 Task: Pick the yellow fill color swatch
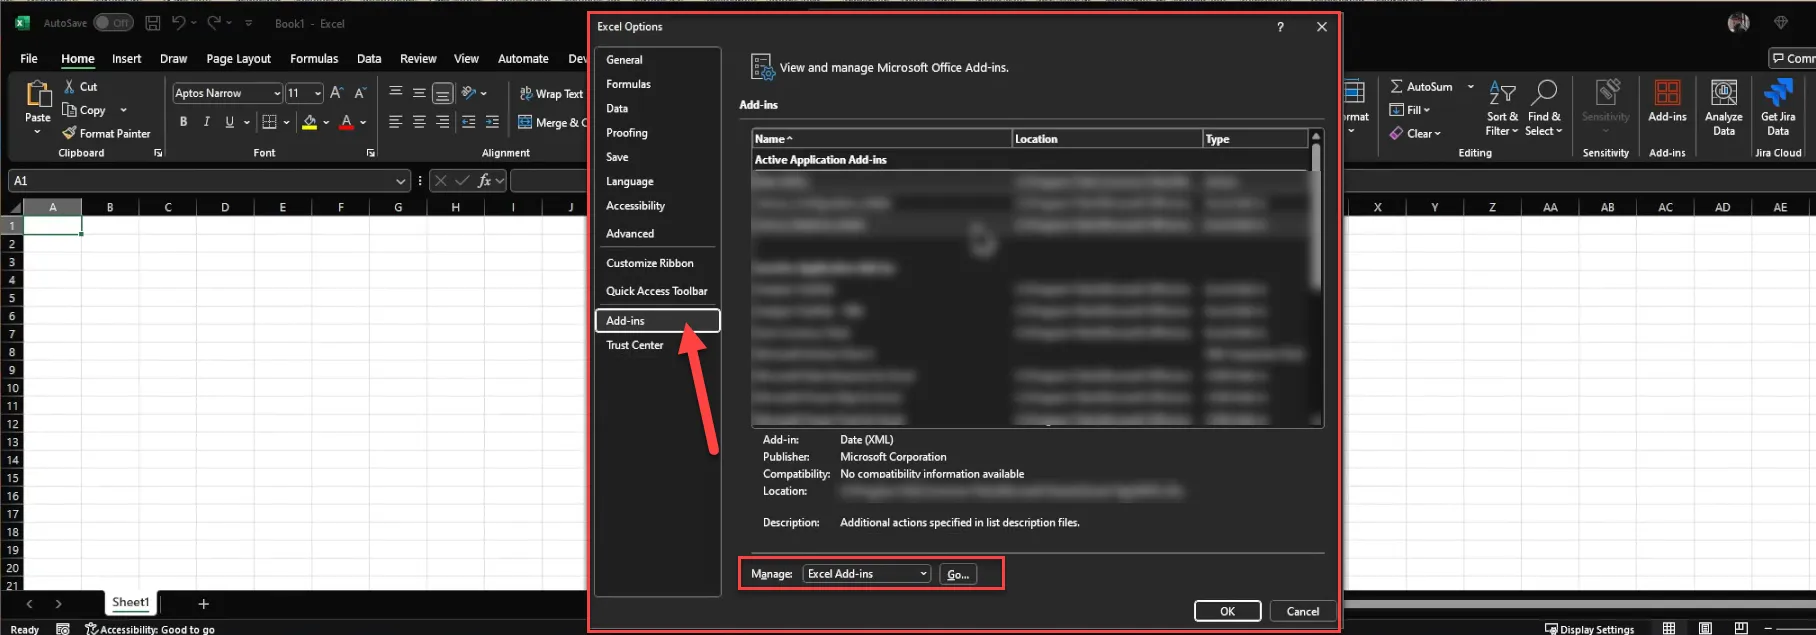coord(310,122)
